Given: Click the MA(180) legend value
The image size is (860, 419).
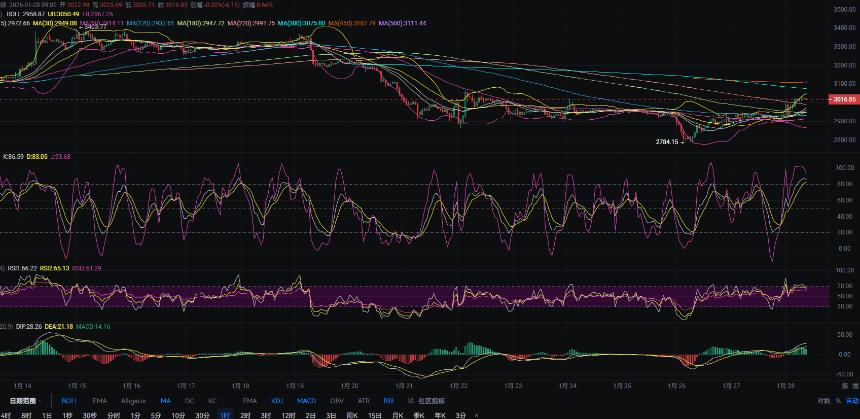Looking at the screenshot, I should (200, 24).
